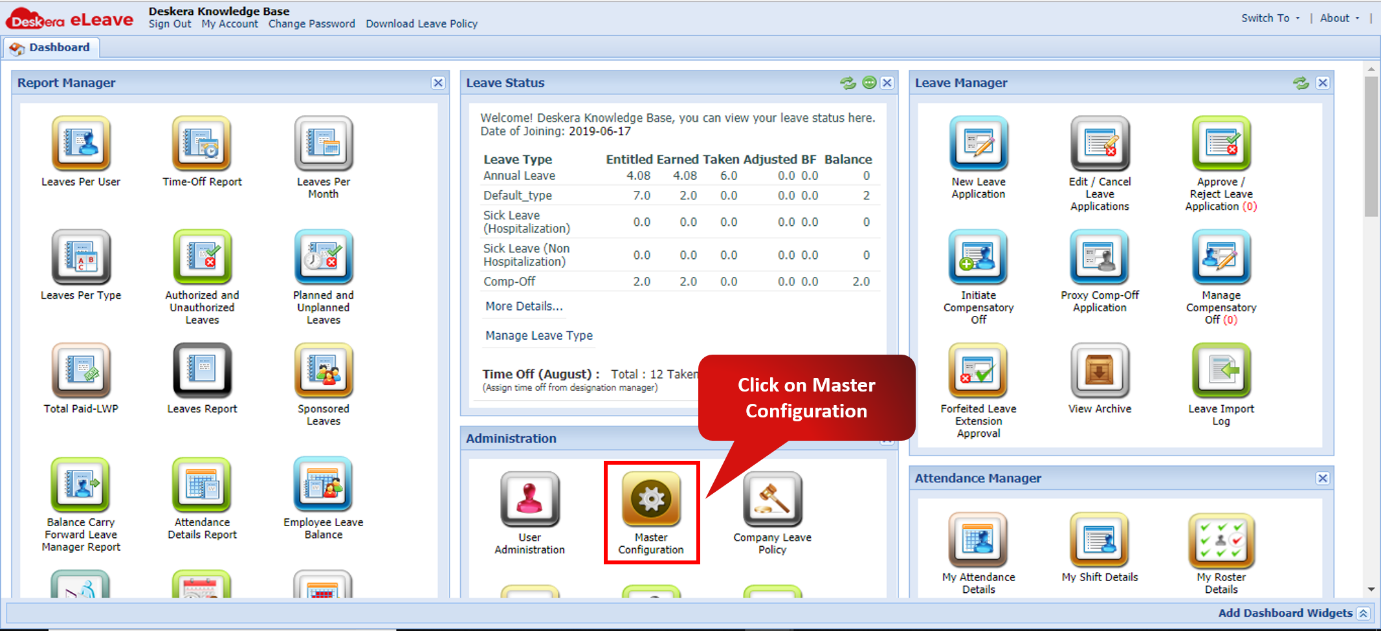The width and height of the screenshot is (1381, 631).
Task: Open the Leave Import Log
Action: (x=1221, y=371)
